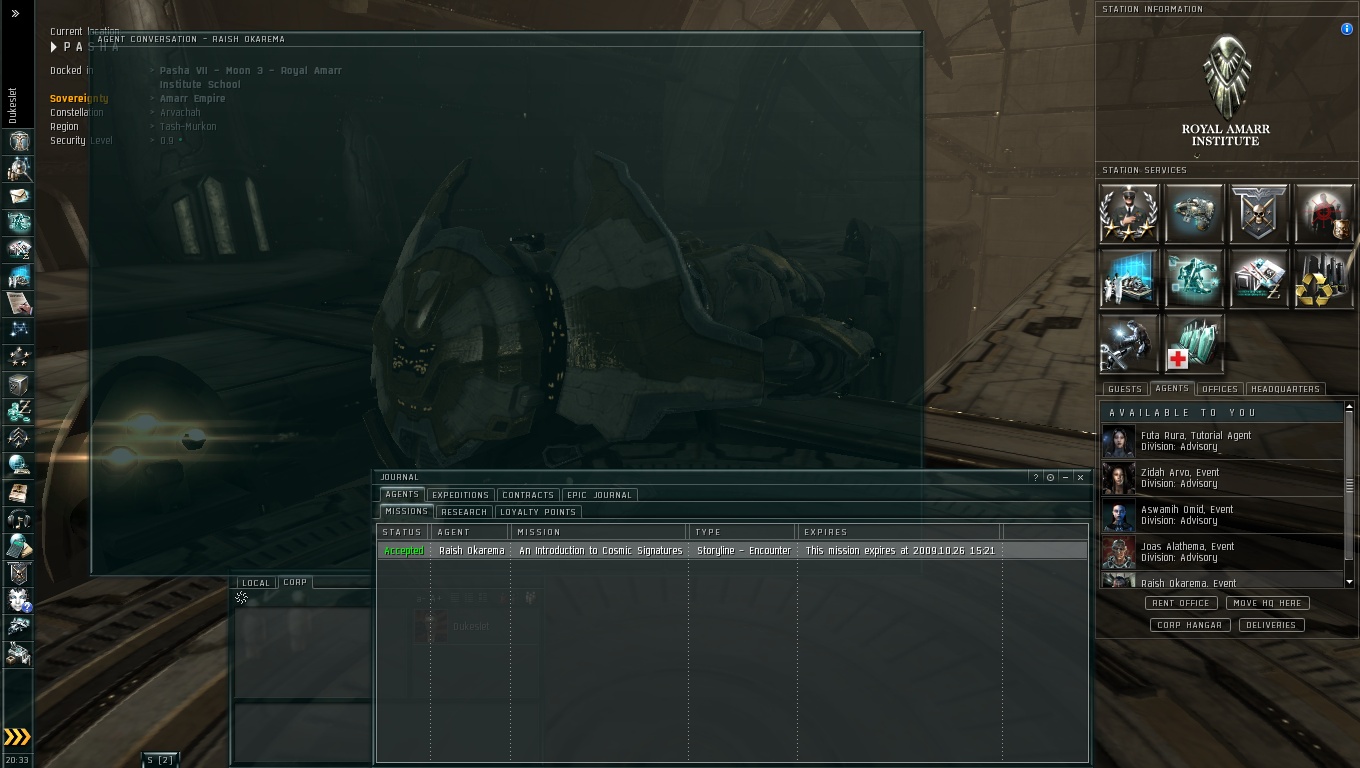Show the Offices tab in station panel

(x=1220, y=389)
